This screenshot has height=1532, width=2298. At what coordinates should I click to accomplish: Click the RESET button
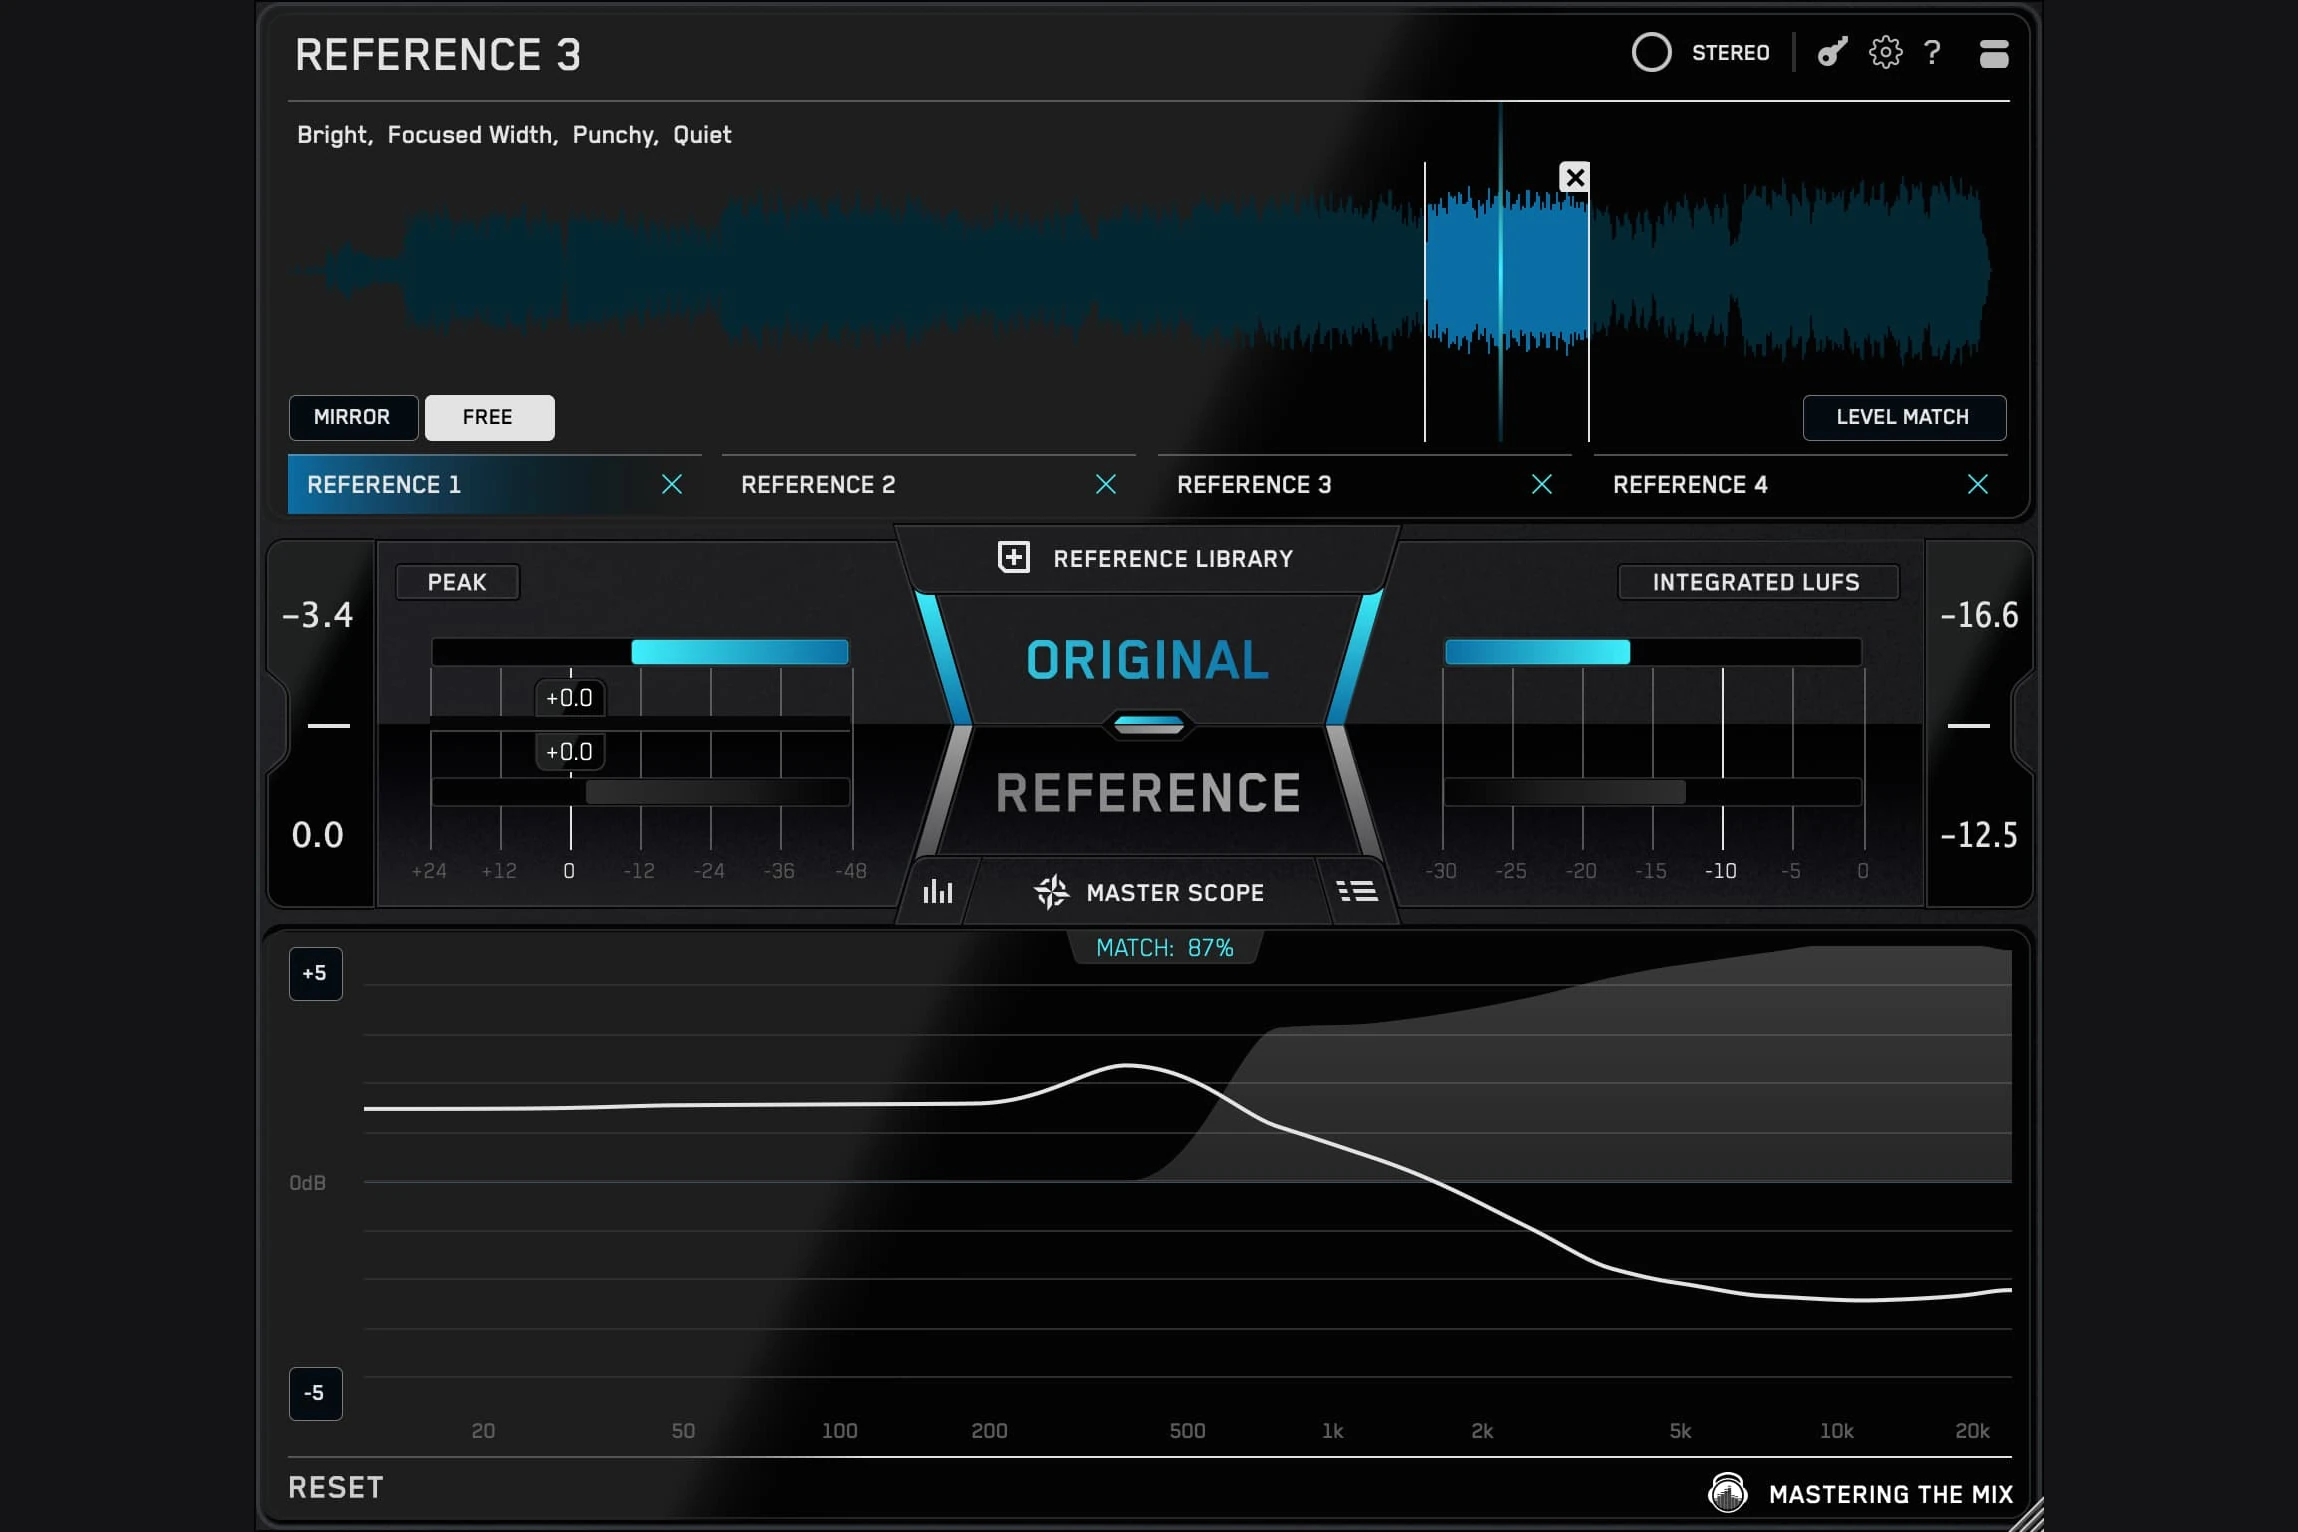pyautogui.click(x=335, y=1487)
